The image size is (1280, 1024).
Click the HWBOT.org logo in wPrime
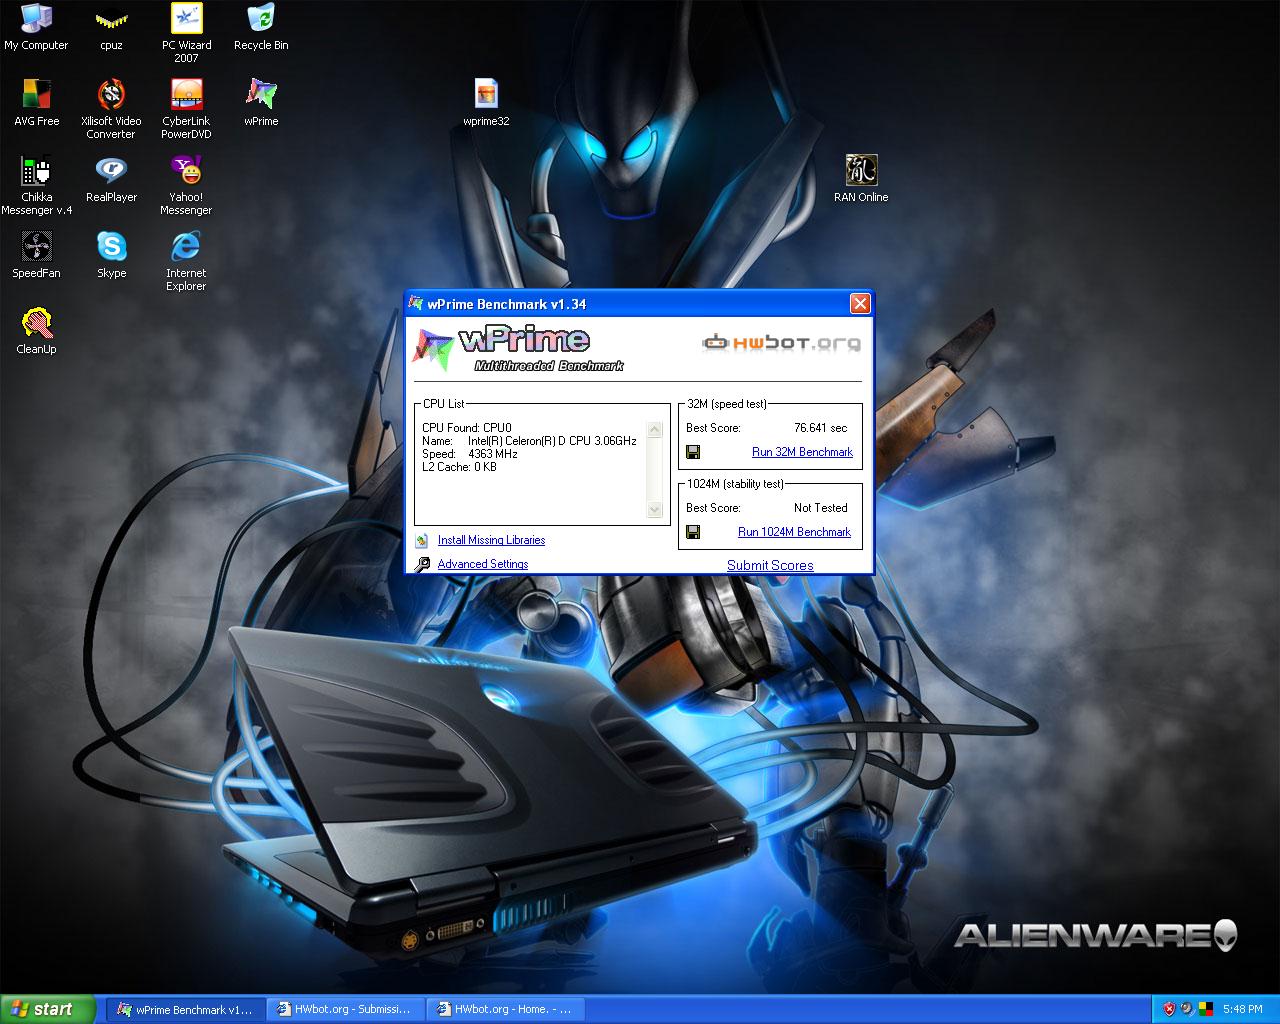coord(781,343)
